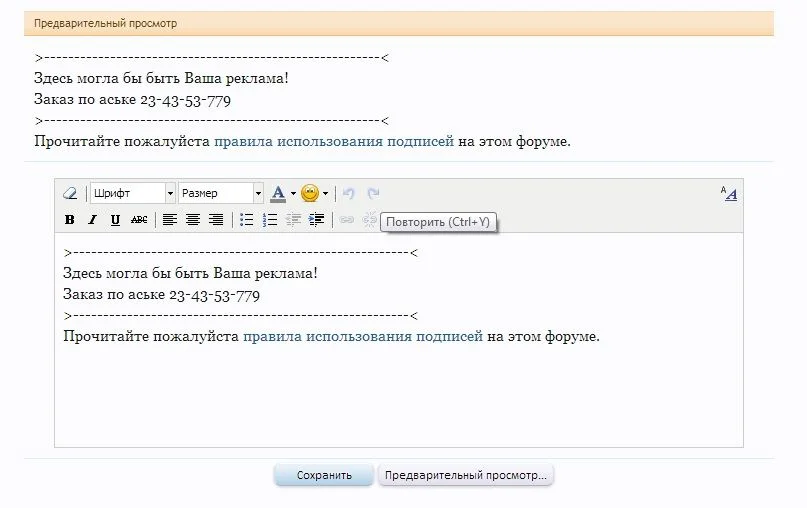
Task: Click the Предварительный просмотр... button
Action: coord(466,475)
